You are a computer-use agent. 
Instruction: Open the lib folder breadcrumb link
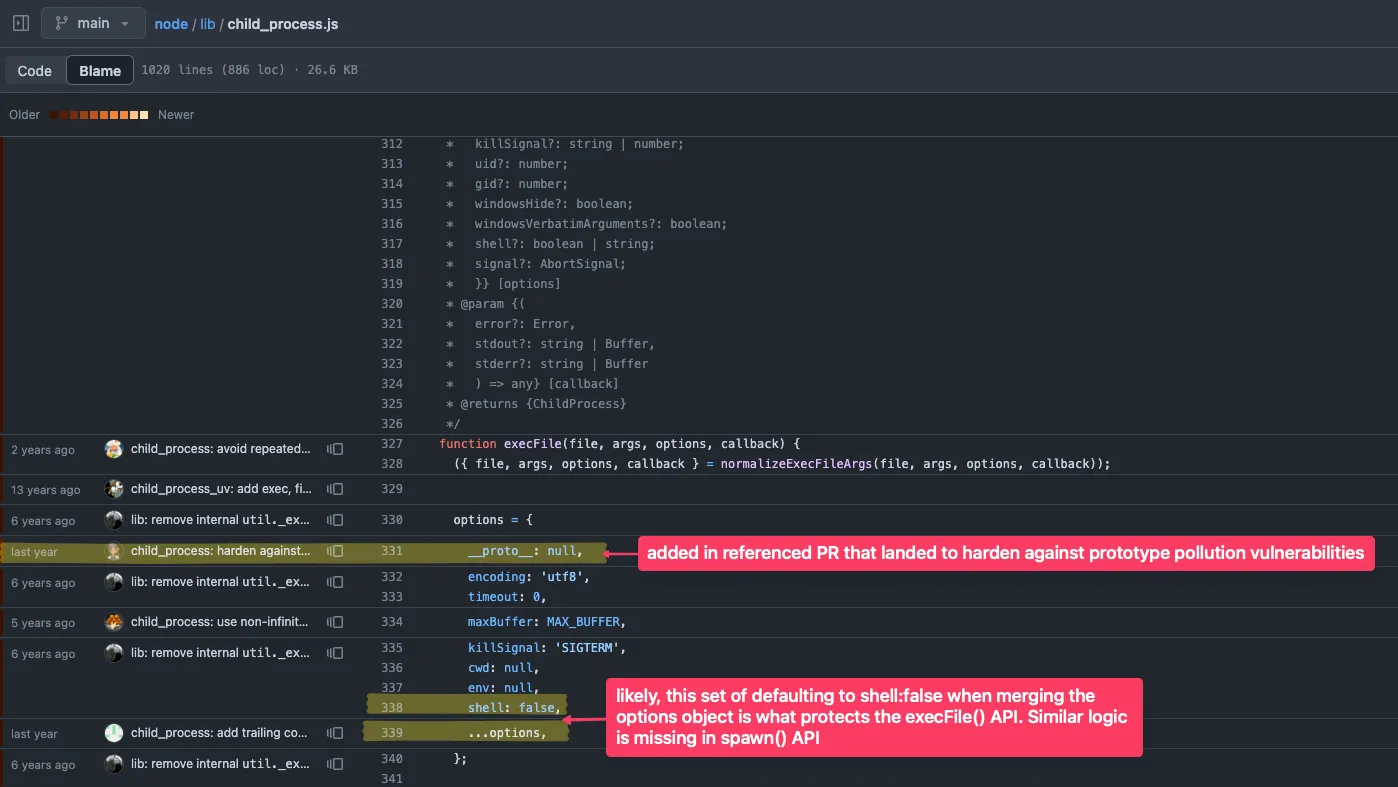click(x=207, y=24)
